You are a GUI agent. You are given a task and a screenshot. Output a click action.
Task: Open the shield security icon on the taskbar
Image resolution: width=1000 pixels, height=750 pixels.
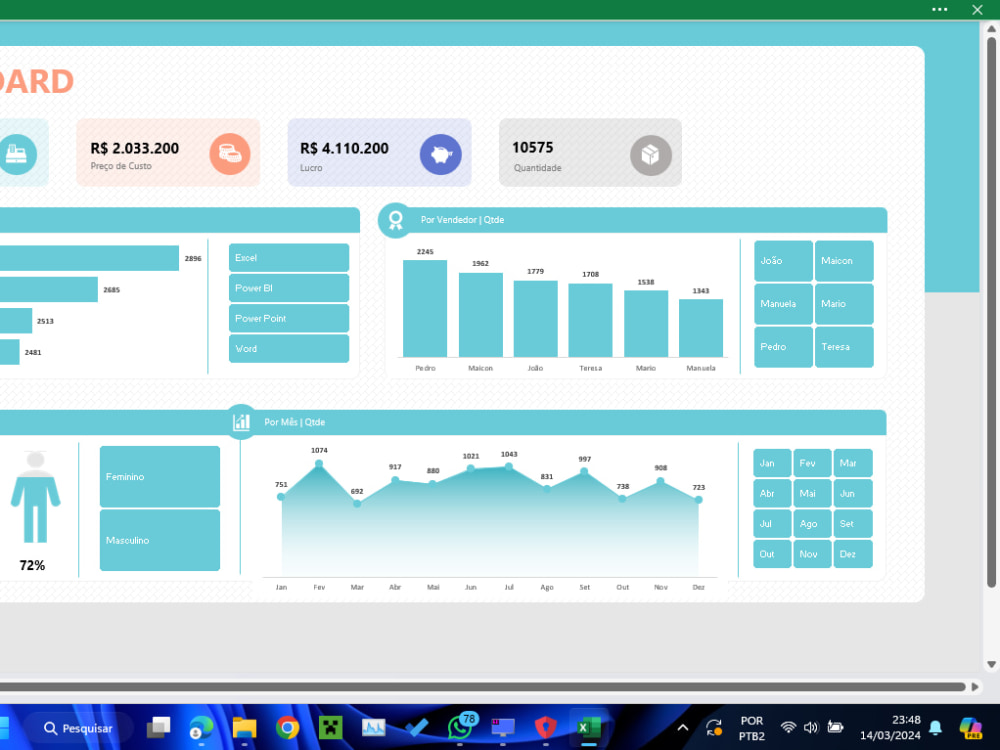(x=545, y=728)
